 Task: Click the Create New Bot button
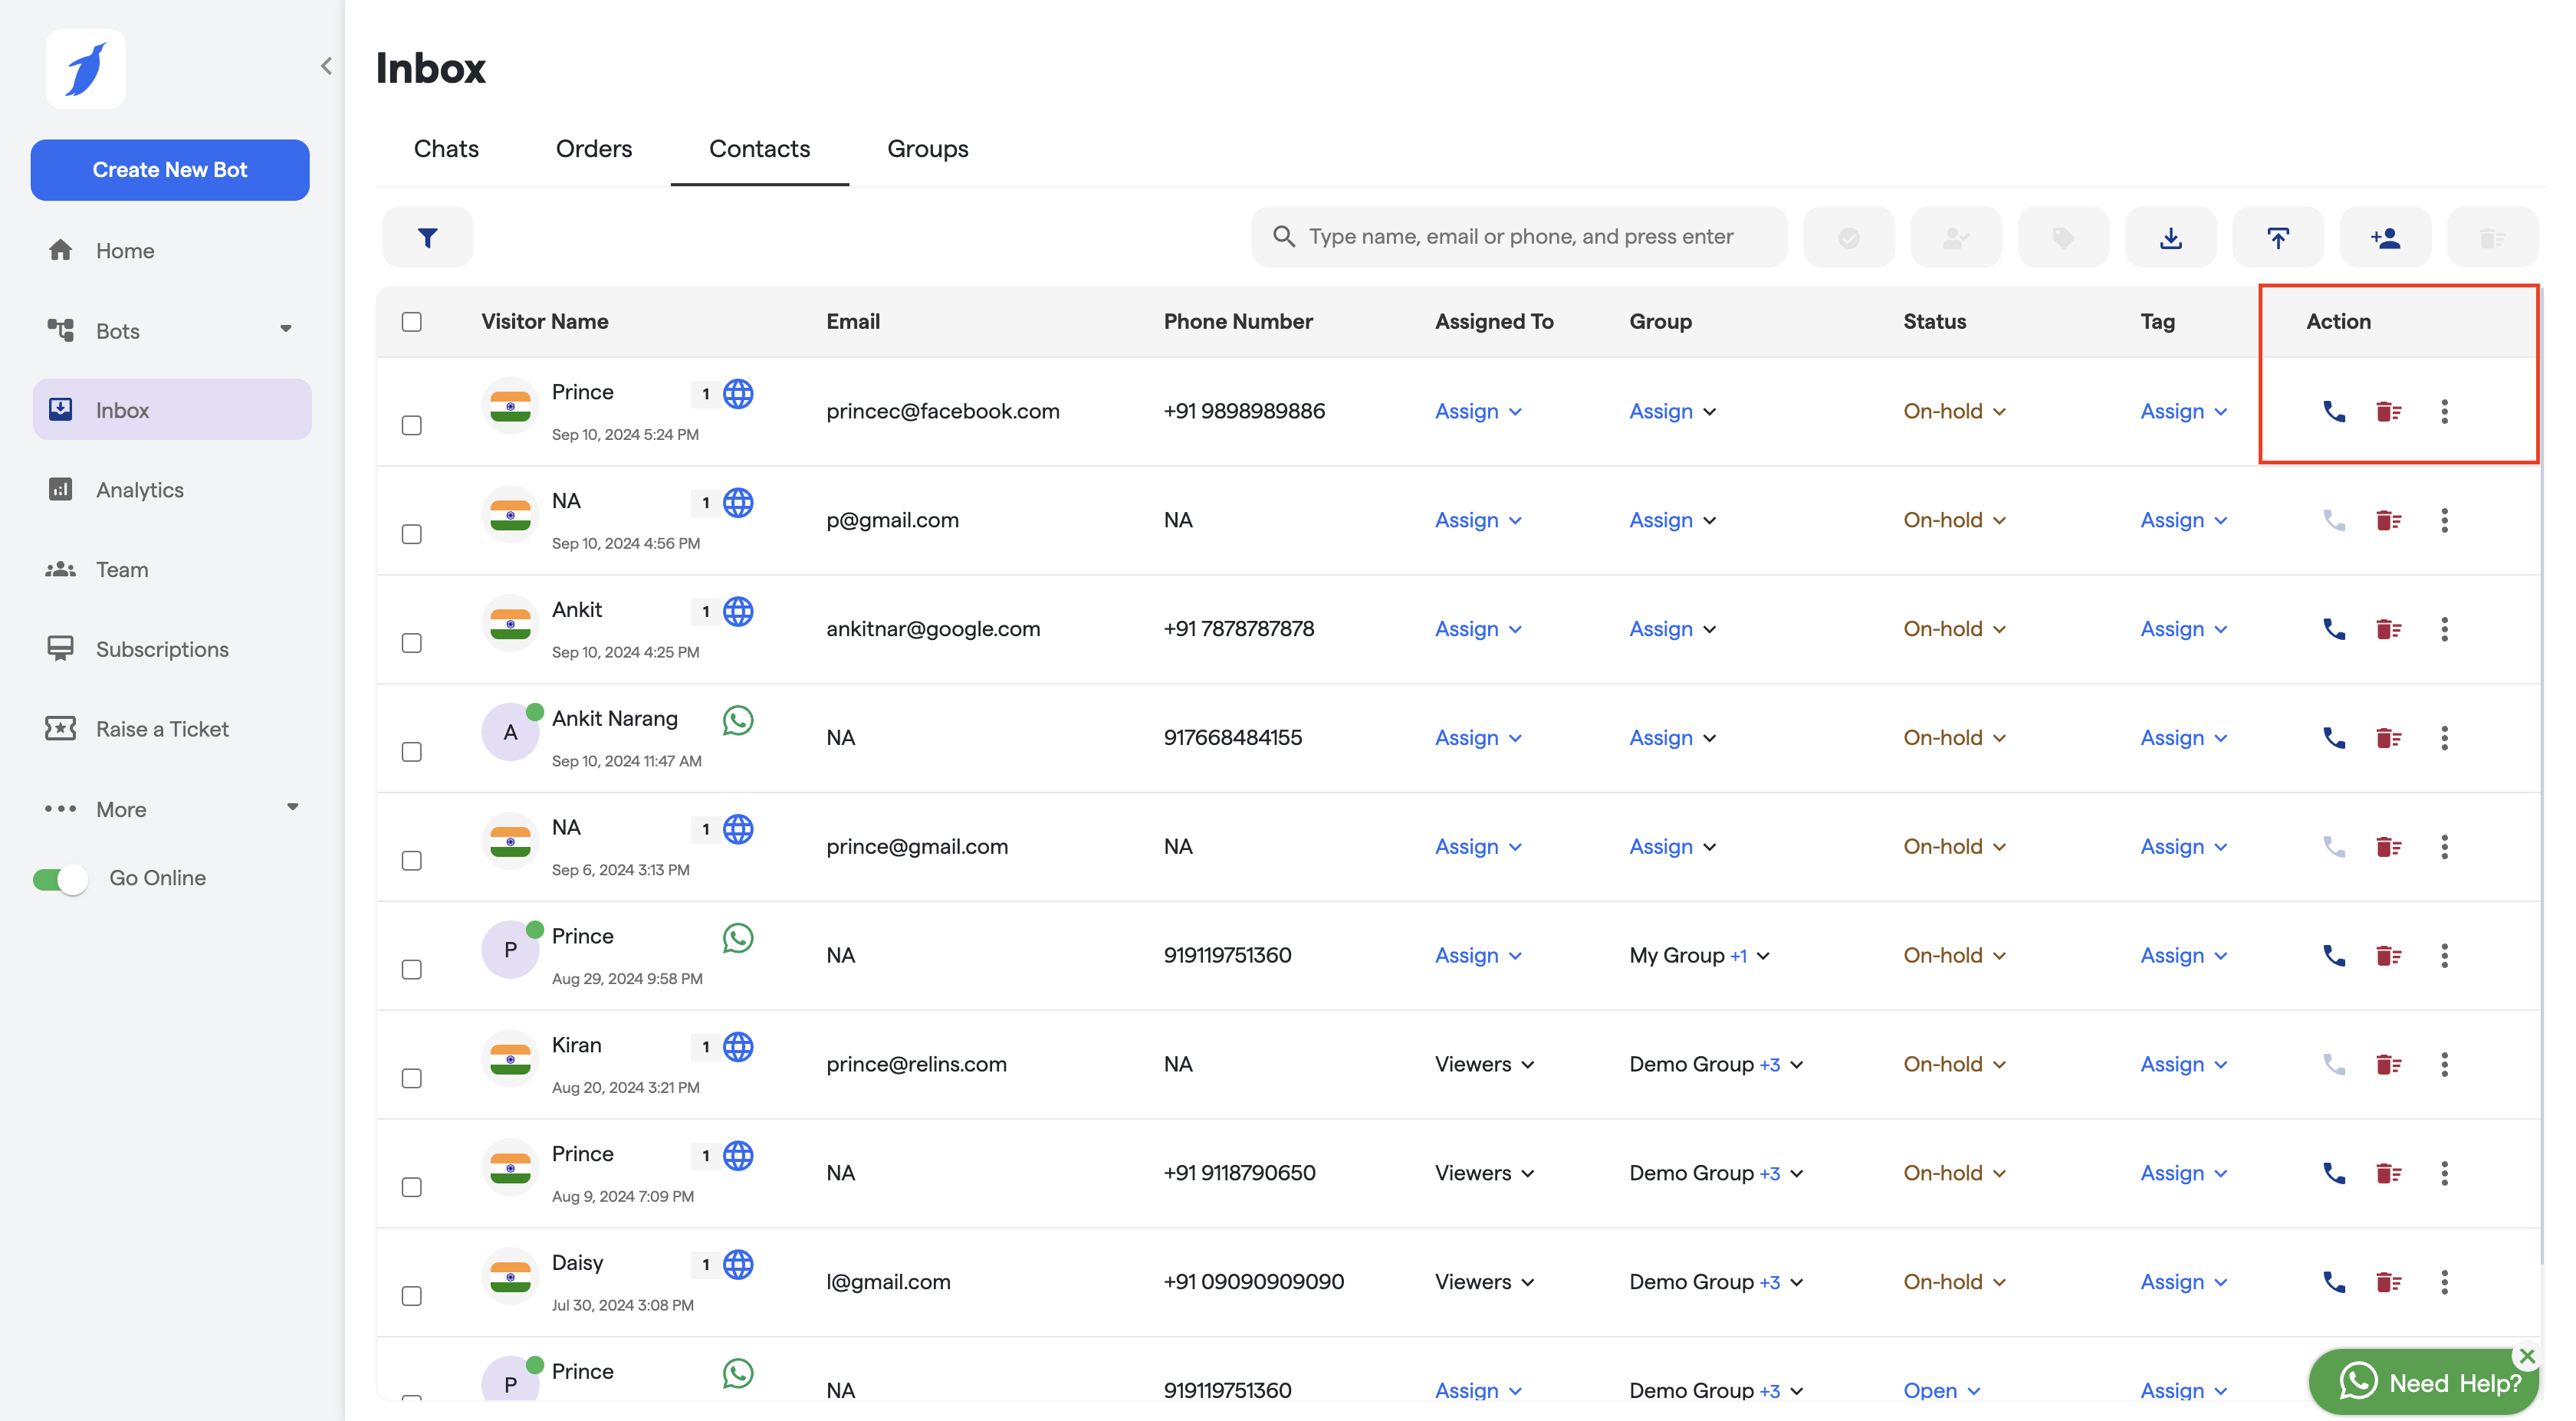[x=170, y=170]
